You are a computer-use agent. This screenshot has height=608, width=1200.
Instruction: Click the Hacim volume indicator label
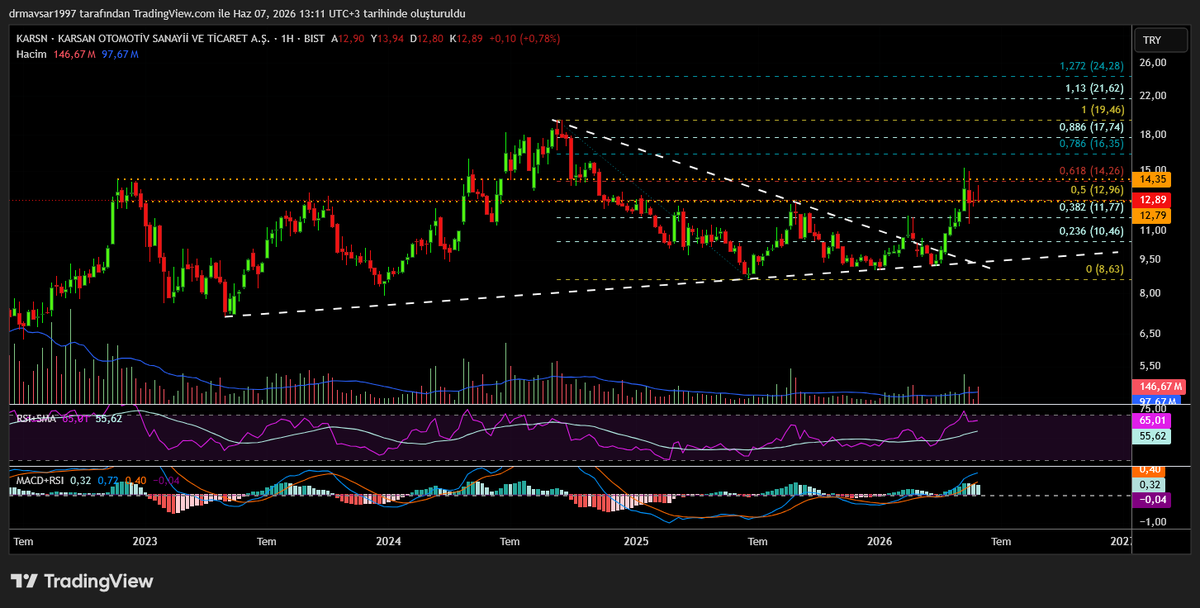tap(33, 53)
